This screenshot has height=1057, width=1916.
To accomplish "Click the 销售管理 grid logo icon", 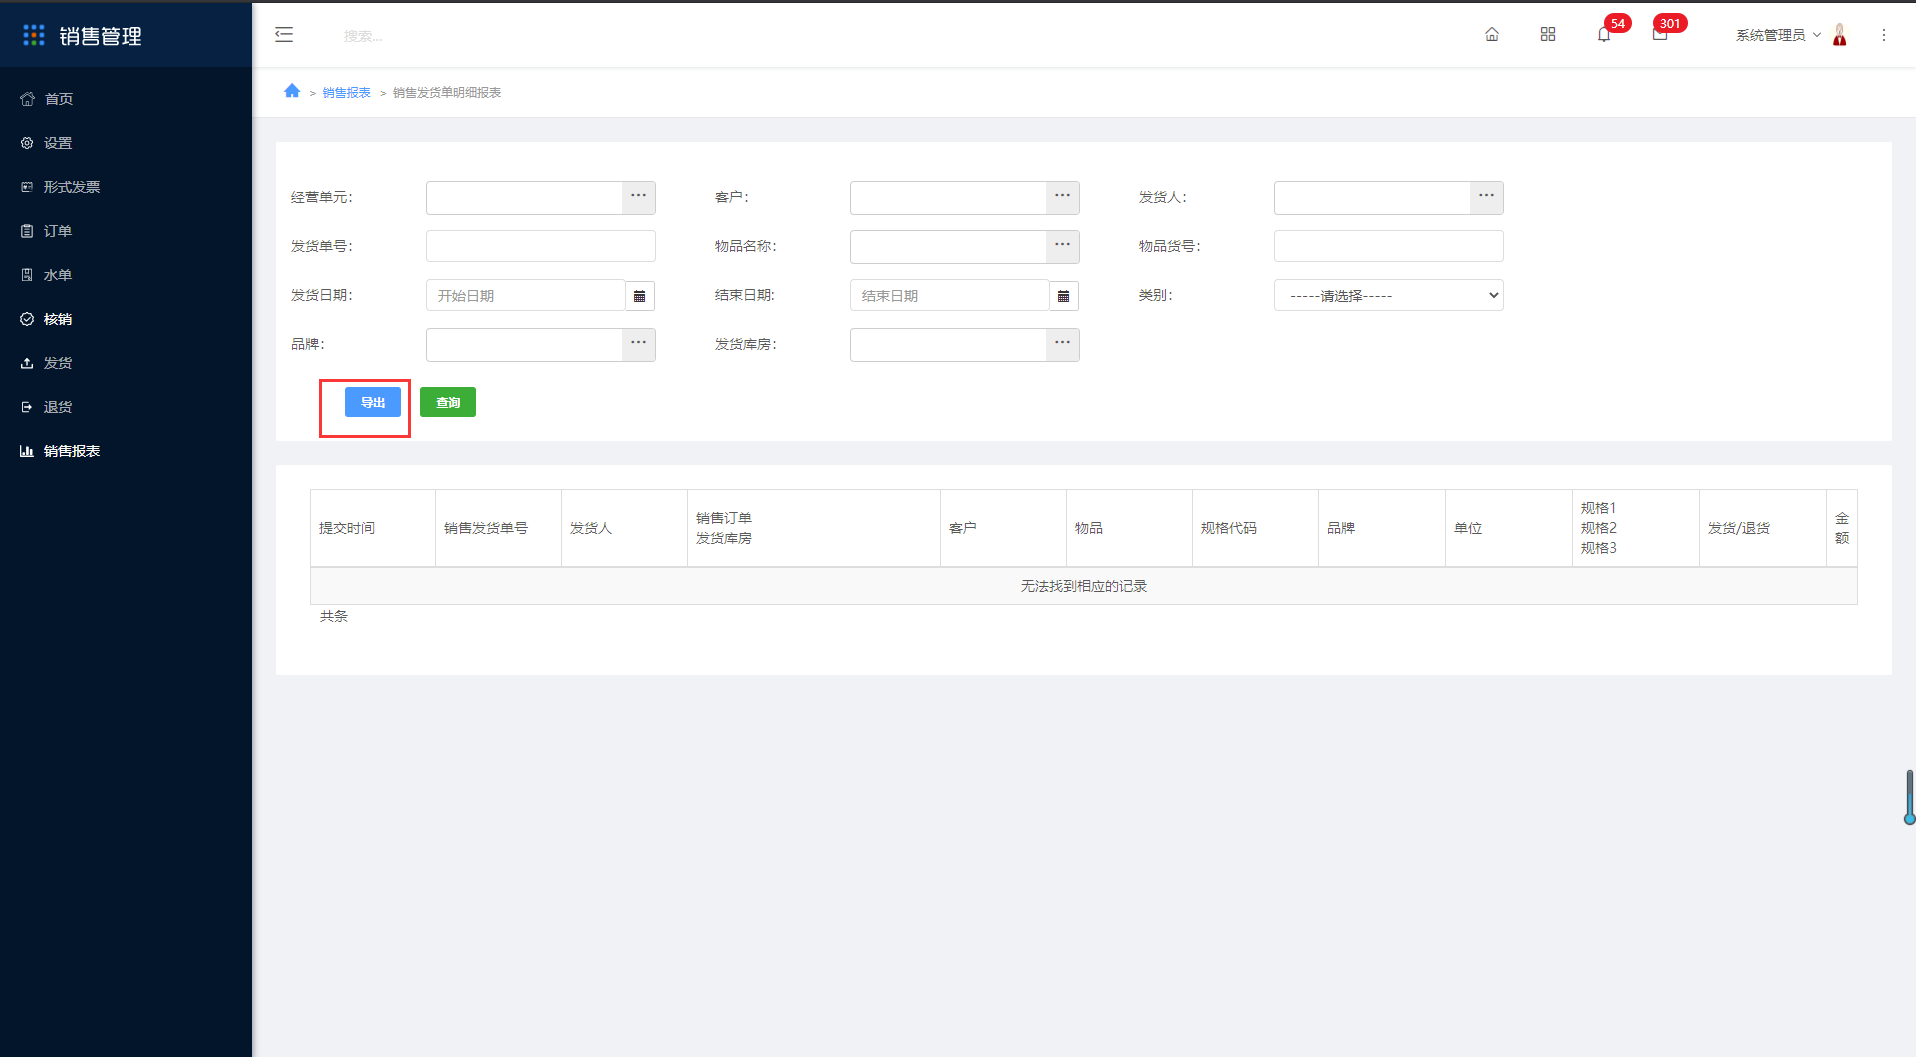I will (34, 35).
